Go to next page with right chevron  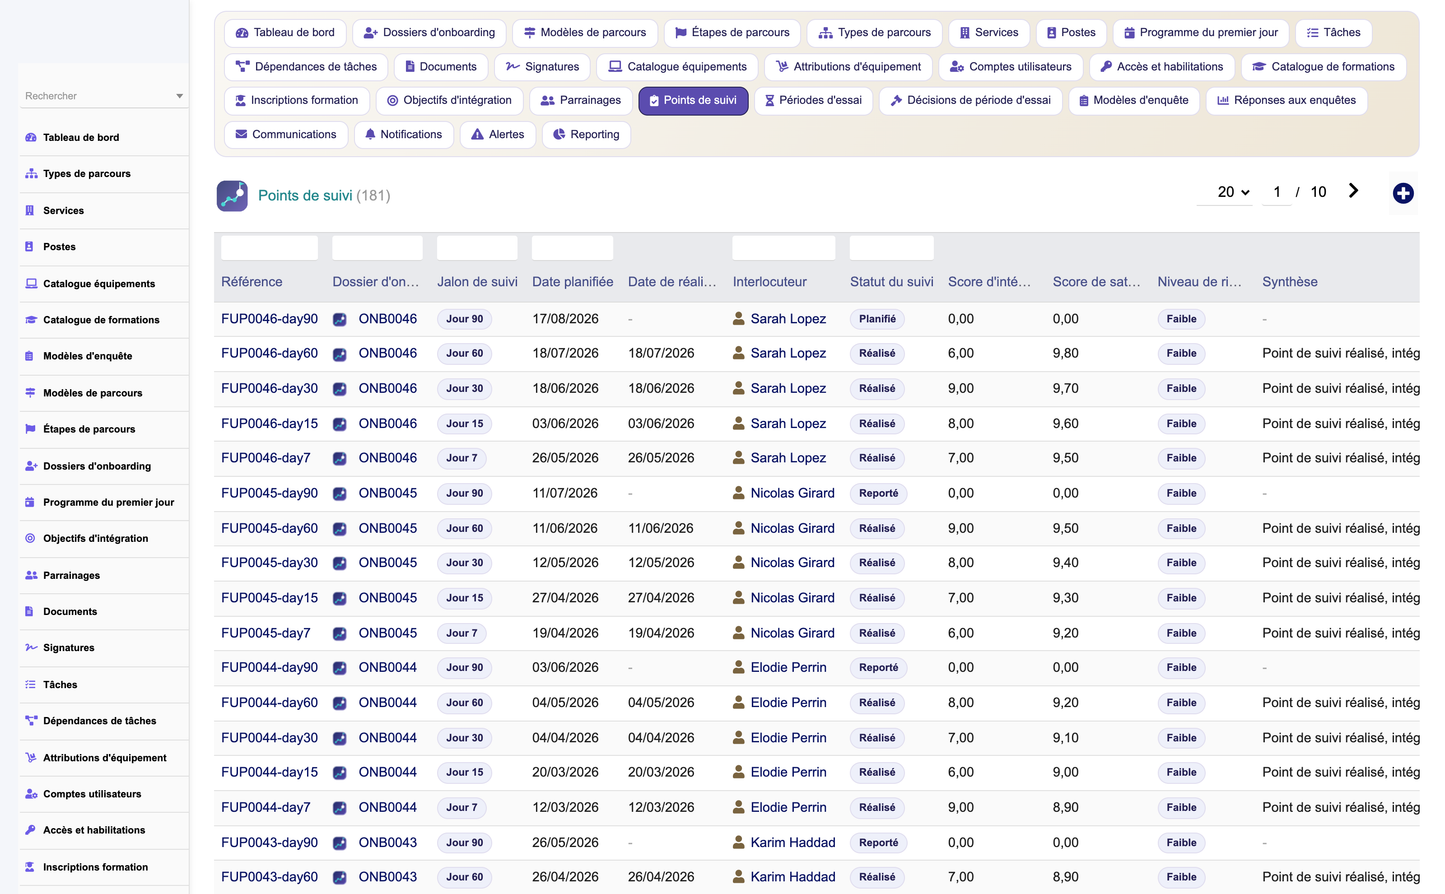pyautogui.click(x=1353, y=191)
